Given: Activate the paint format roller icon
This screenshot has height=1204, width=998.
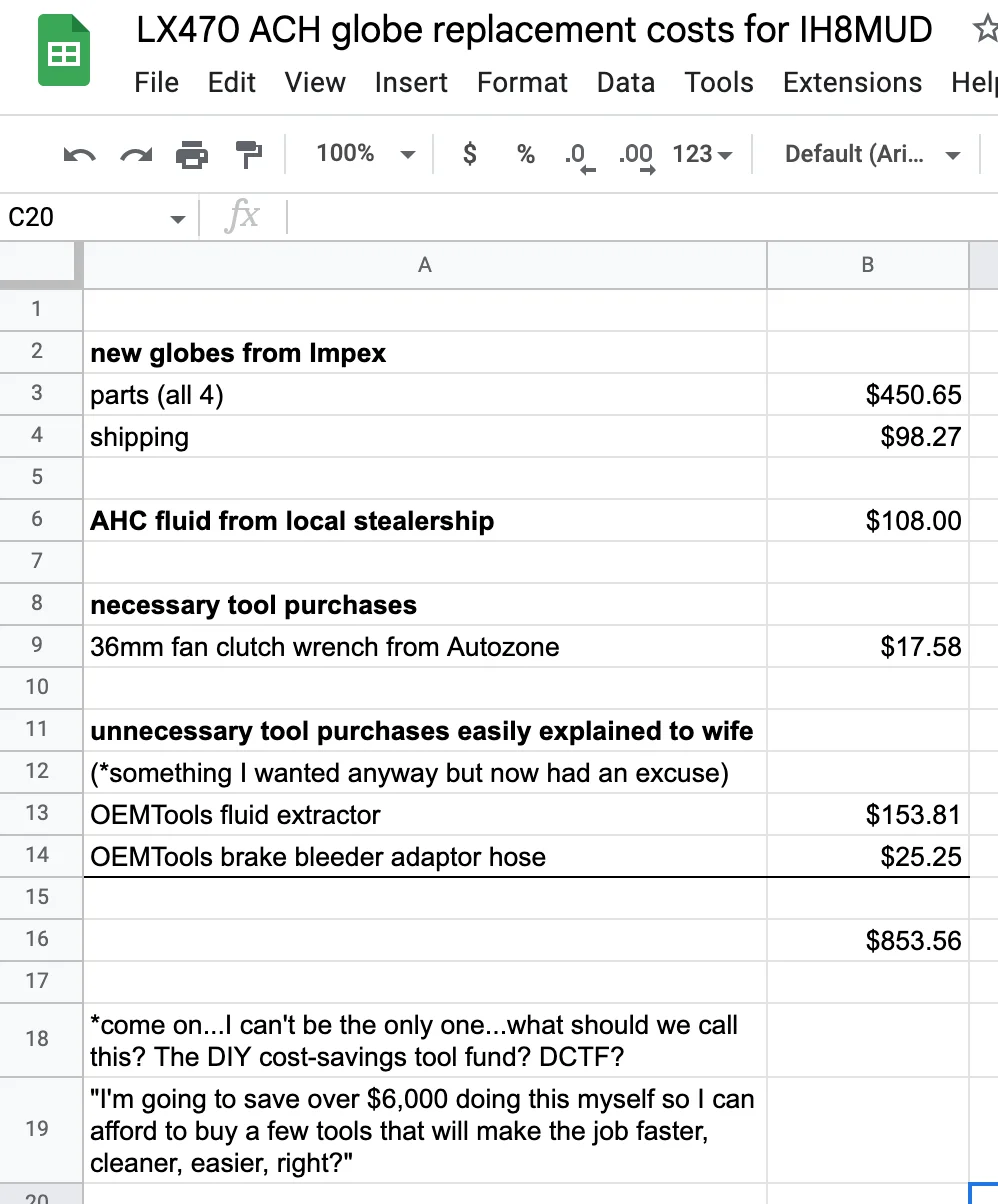Looking at the screenshot, I should pos(248,155).
